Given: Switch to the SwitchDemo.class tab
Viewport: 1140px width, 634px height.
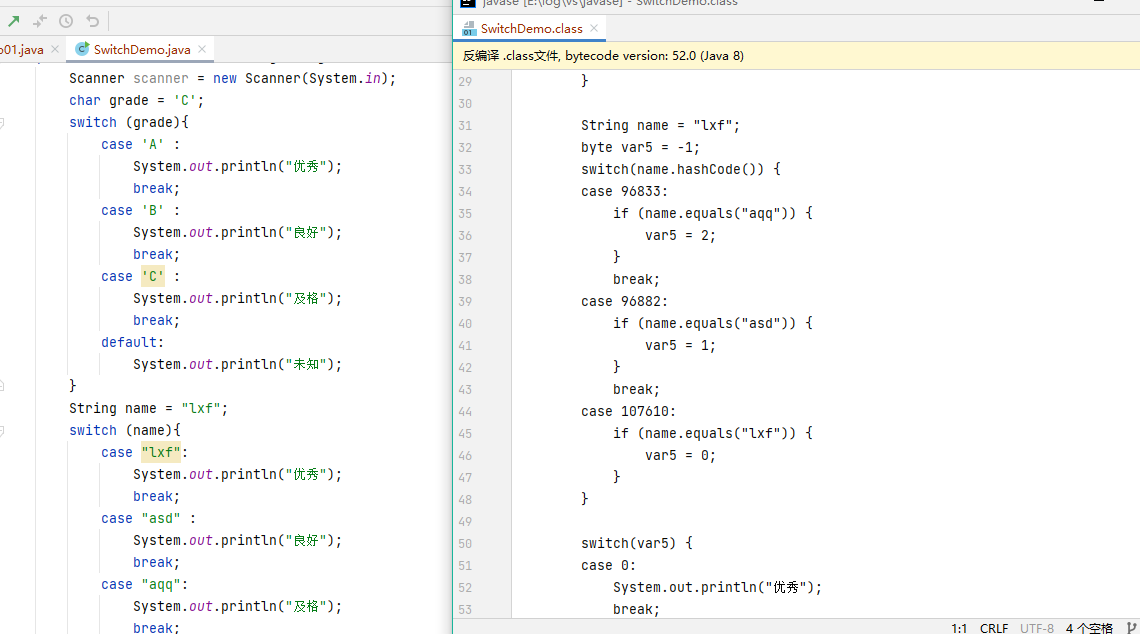Looking at the screenshot, I should [x=531, y=28].
